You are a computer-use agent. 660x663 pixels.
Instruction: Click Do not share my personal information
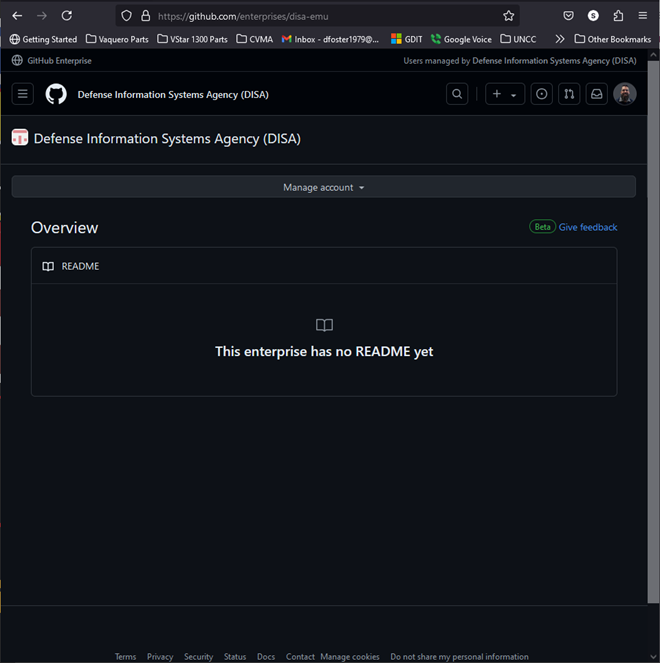(459, 657)
